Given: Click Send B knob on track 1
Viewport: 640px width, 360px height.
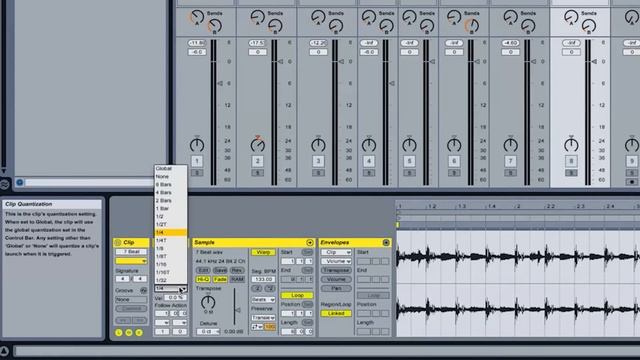Looking at the screenshot, I should (x=214, y=26).
